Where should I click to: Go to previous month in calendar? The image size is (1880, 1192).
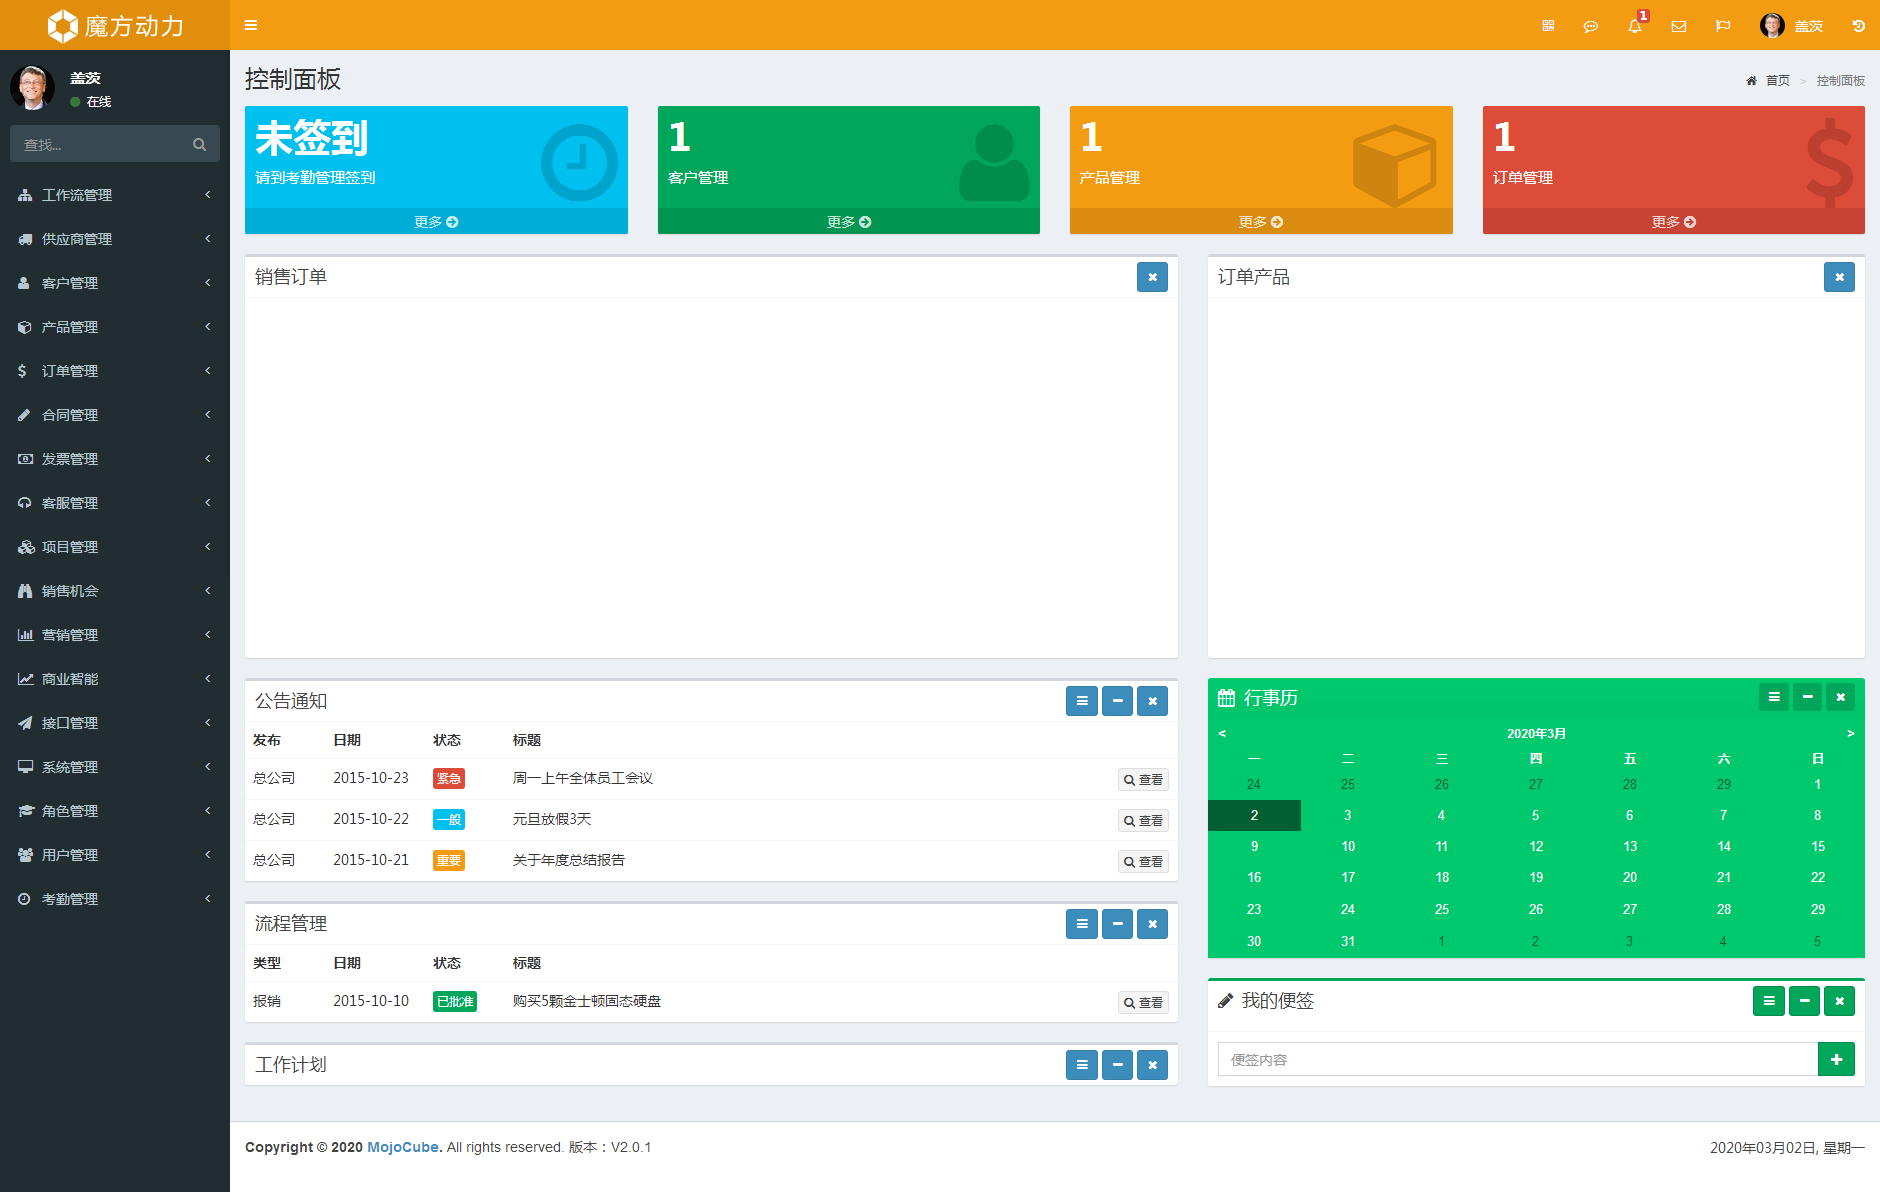[x=1222, y=734]
